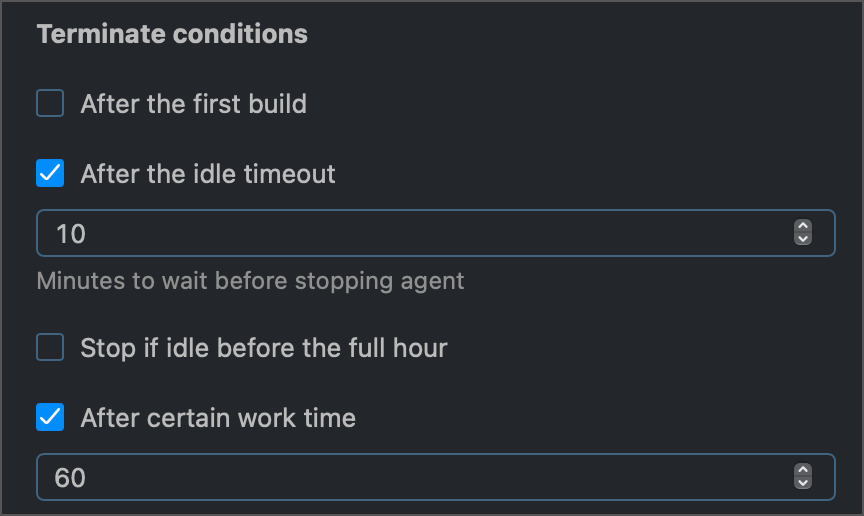Enable the "After the first build" checkbox
This screenshot has width=864, height=516.
point(50,103)
